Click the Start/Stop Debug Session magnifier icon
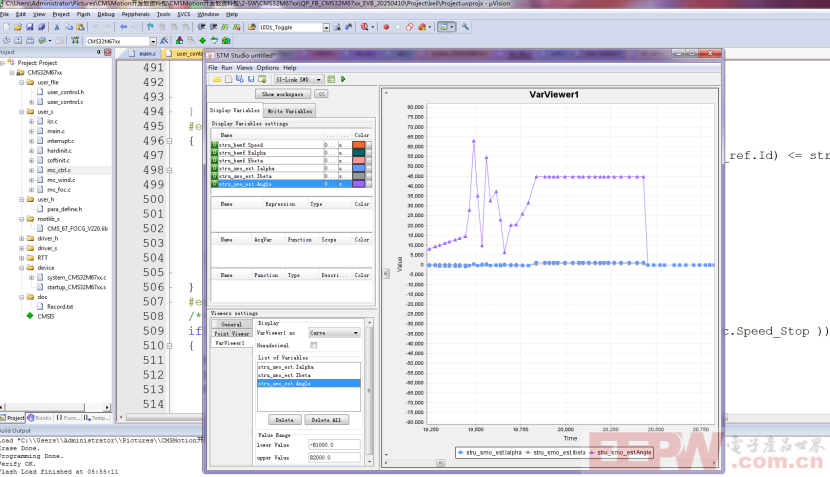 click(x=365, y=27)
